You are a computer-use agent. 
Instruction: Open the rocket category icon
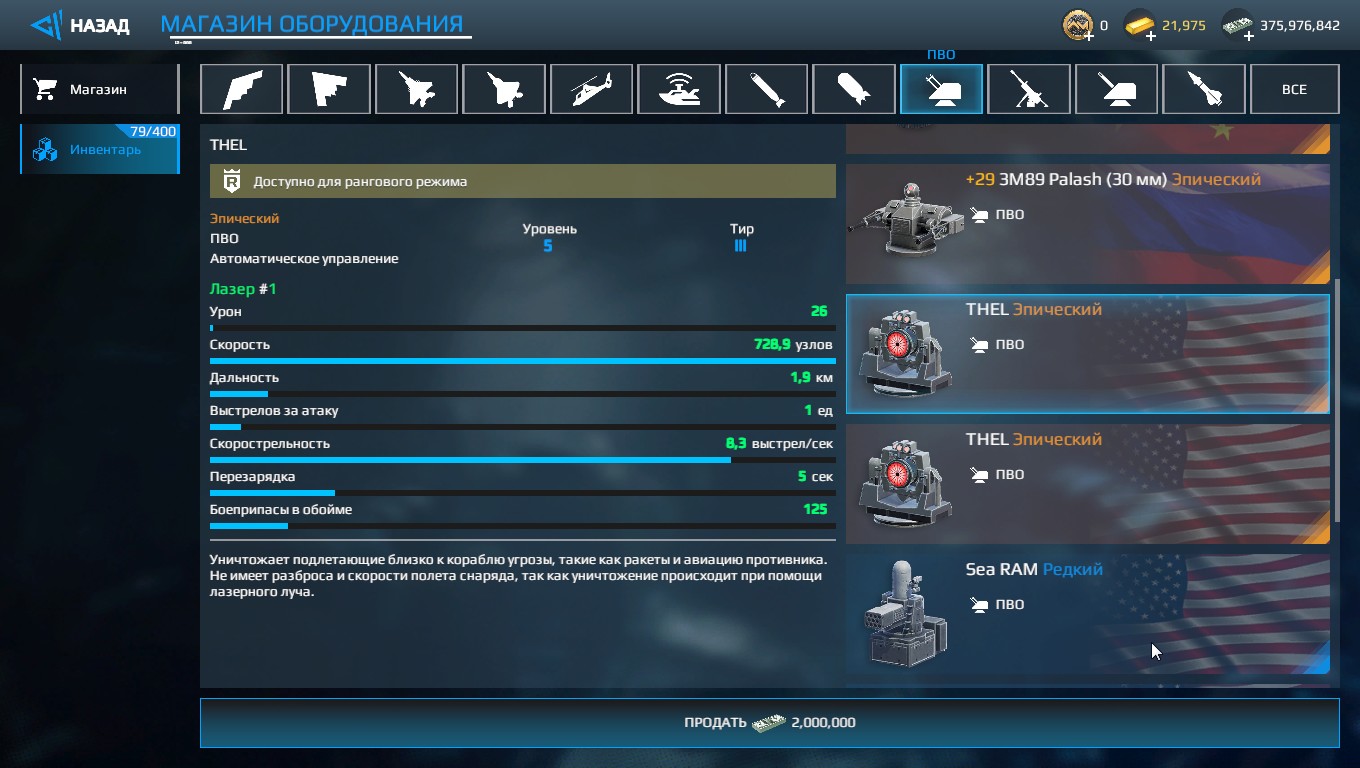pos(1204,89)
